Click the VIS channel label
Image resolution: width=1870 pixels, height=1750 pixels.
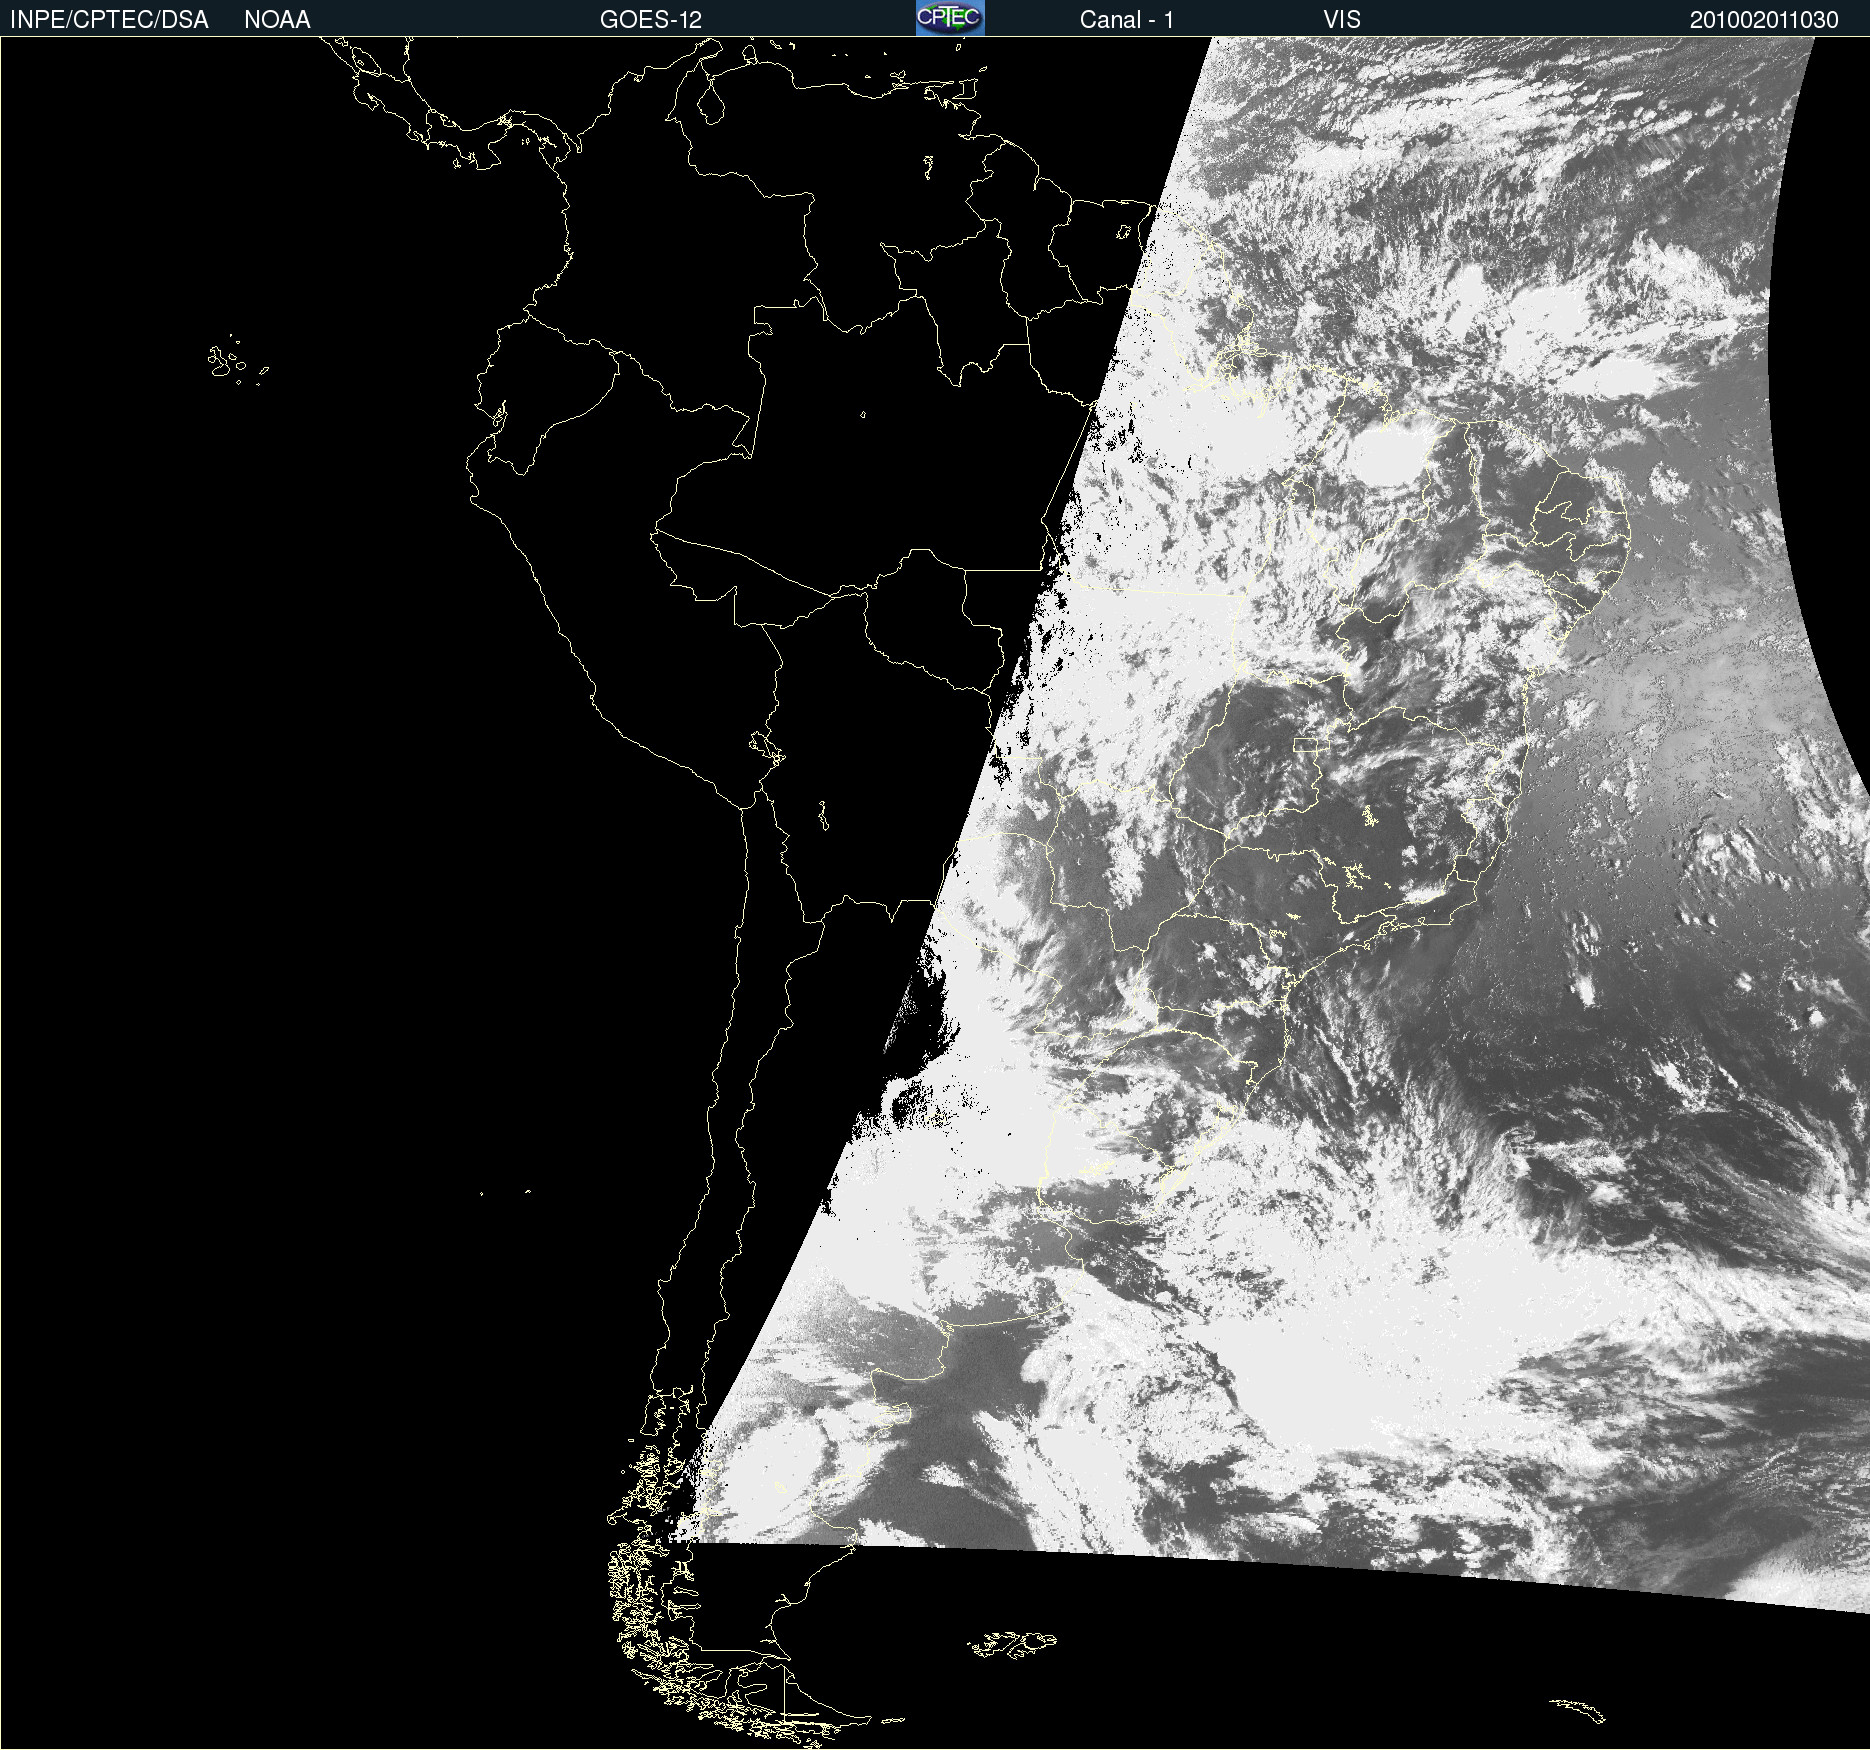click(x=1342, y=20)
